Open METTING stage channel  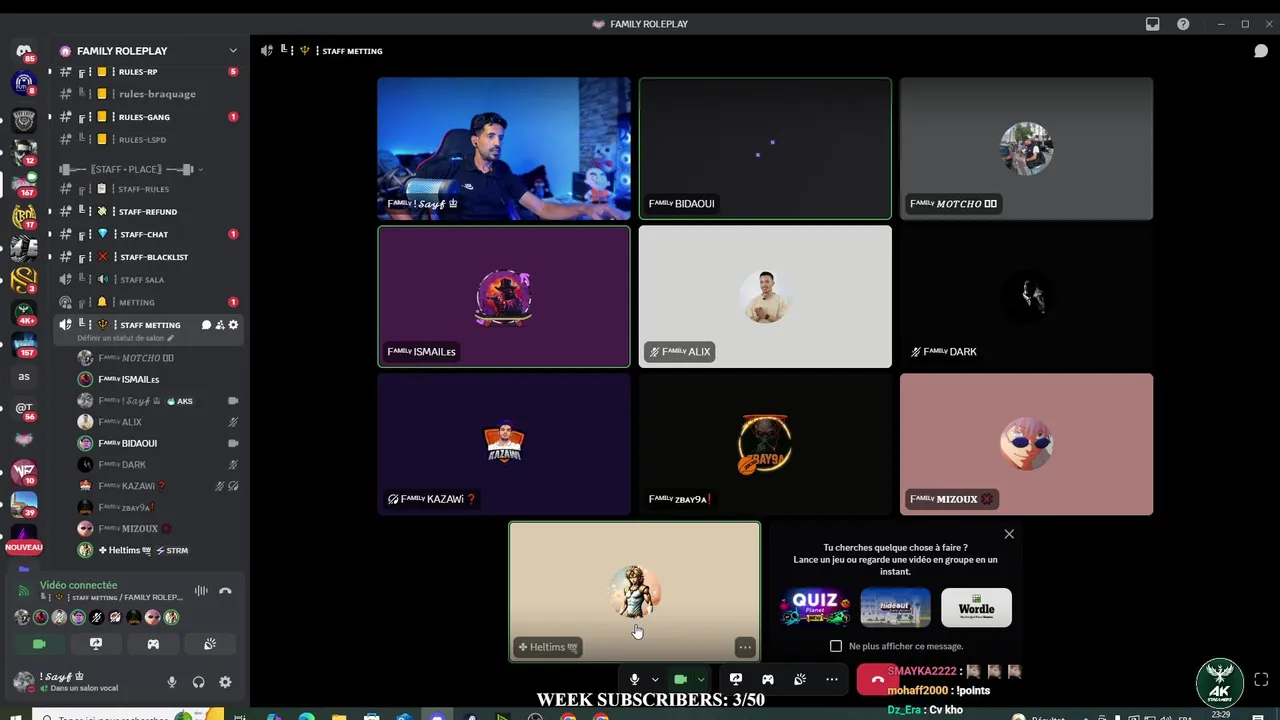coord(148,302)
